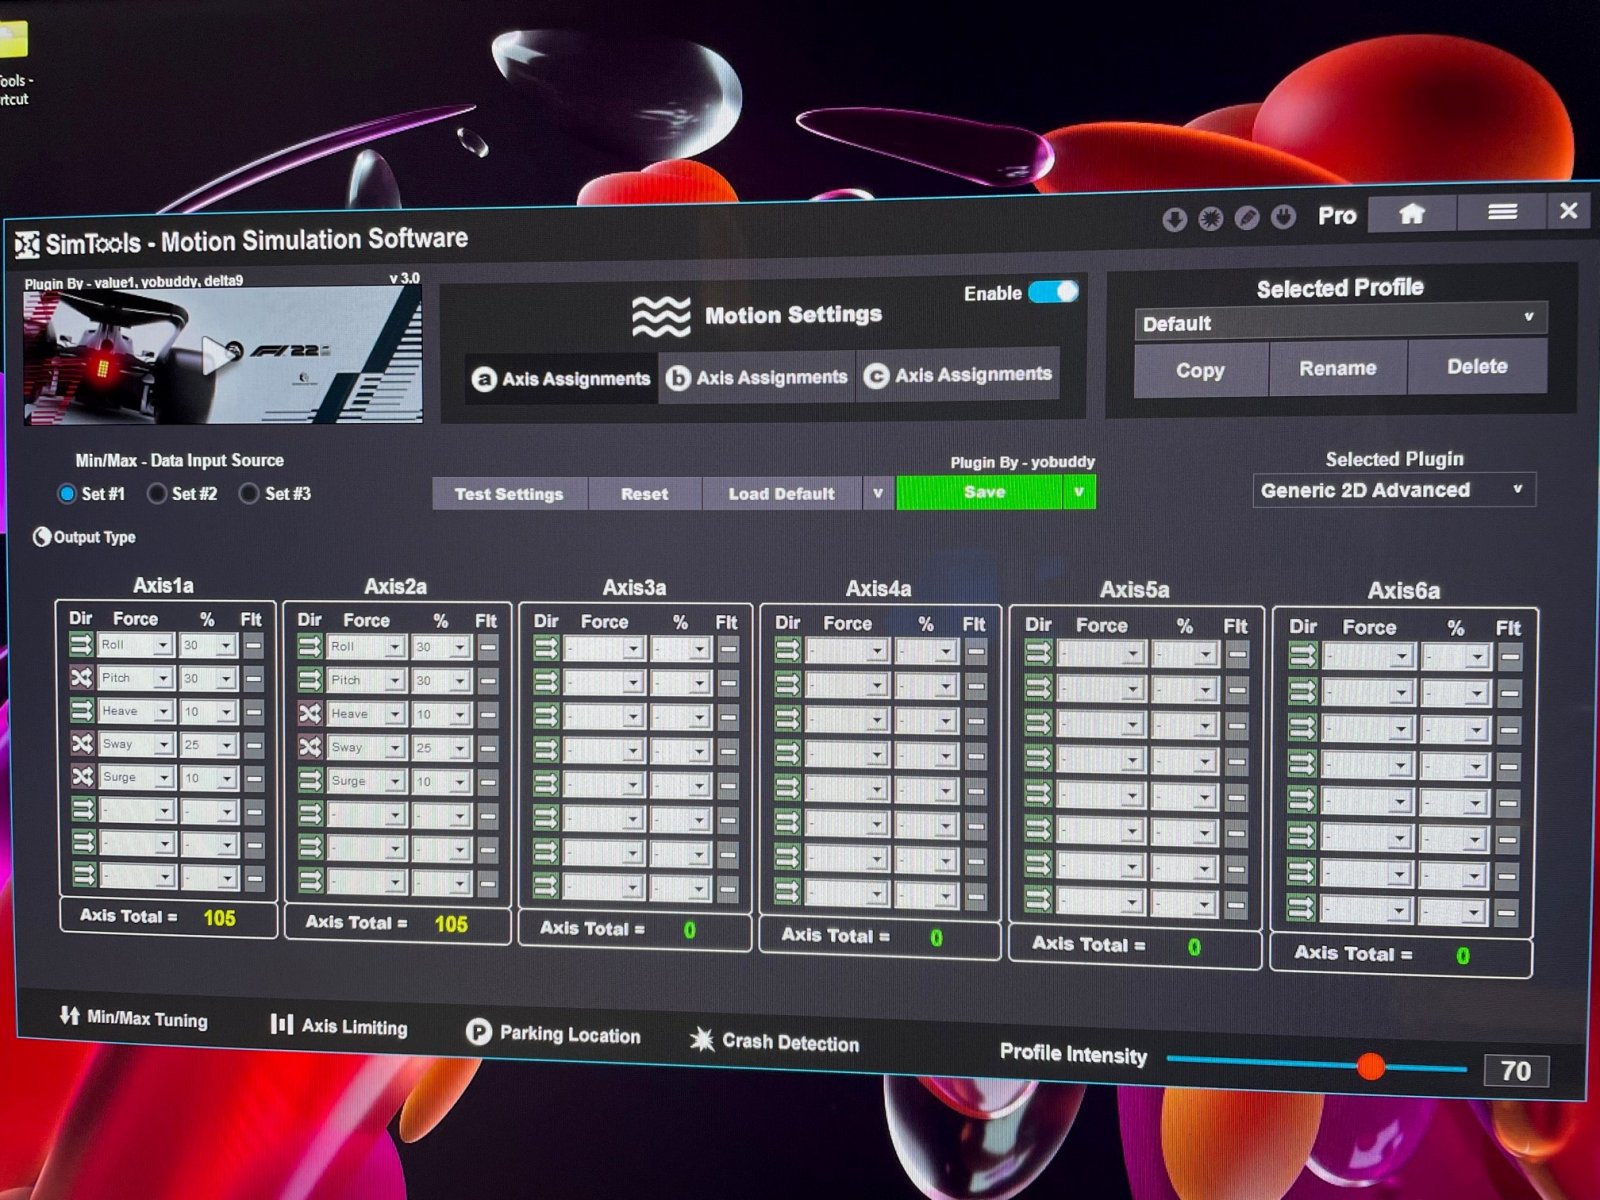The image size is (1600, 1200).
Task: Click the download arrow icon in the title bar
Action: click(x=1174, y=219)
